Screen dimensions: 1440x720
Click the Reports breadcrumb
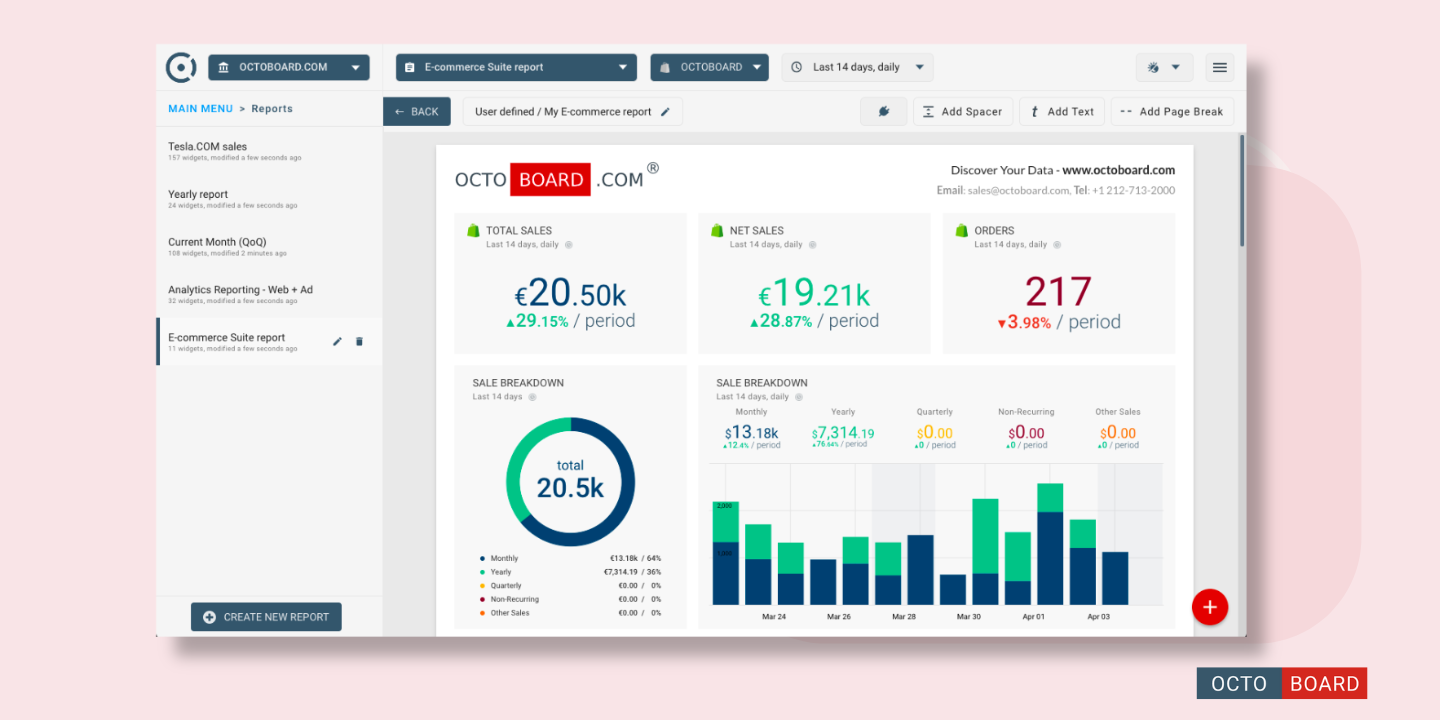[272, 109]
